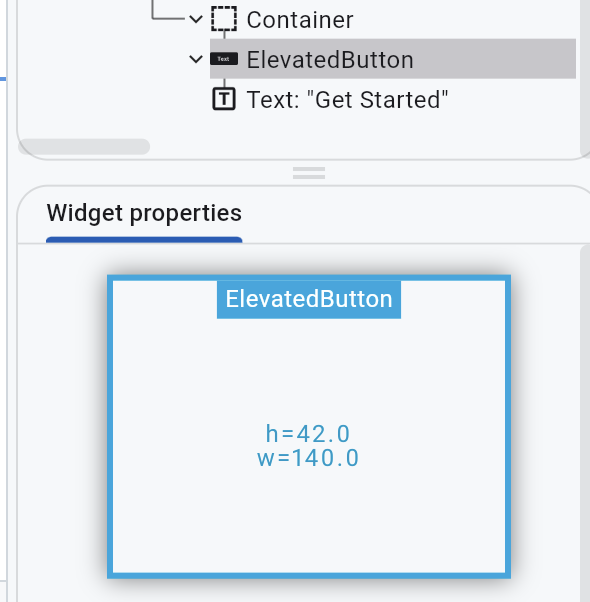Screen dimensions: 590x602
Task: Collapse the Container node chevron
Action: coord(196,19)
